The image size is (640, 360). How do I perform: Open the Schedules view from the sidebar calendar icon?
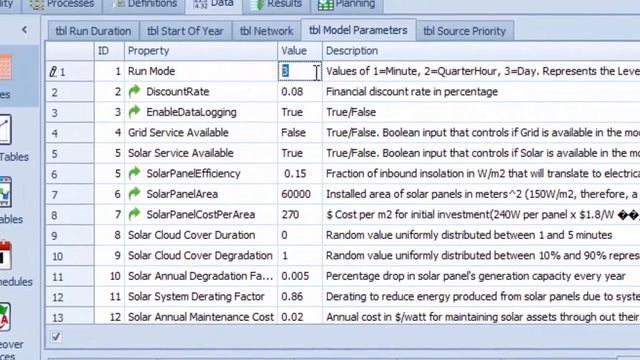(5, 256)
